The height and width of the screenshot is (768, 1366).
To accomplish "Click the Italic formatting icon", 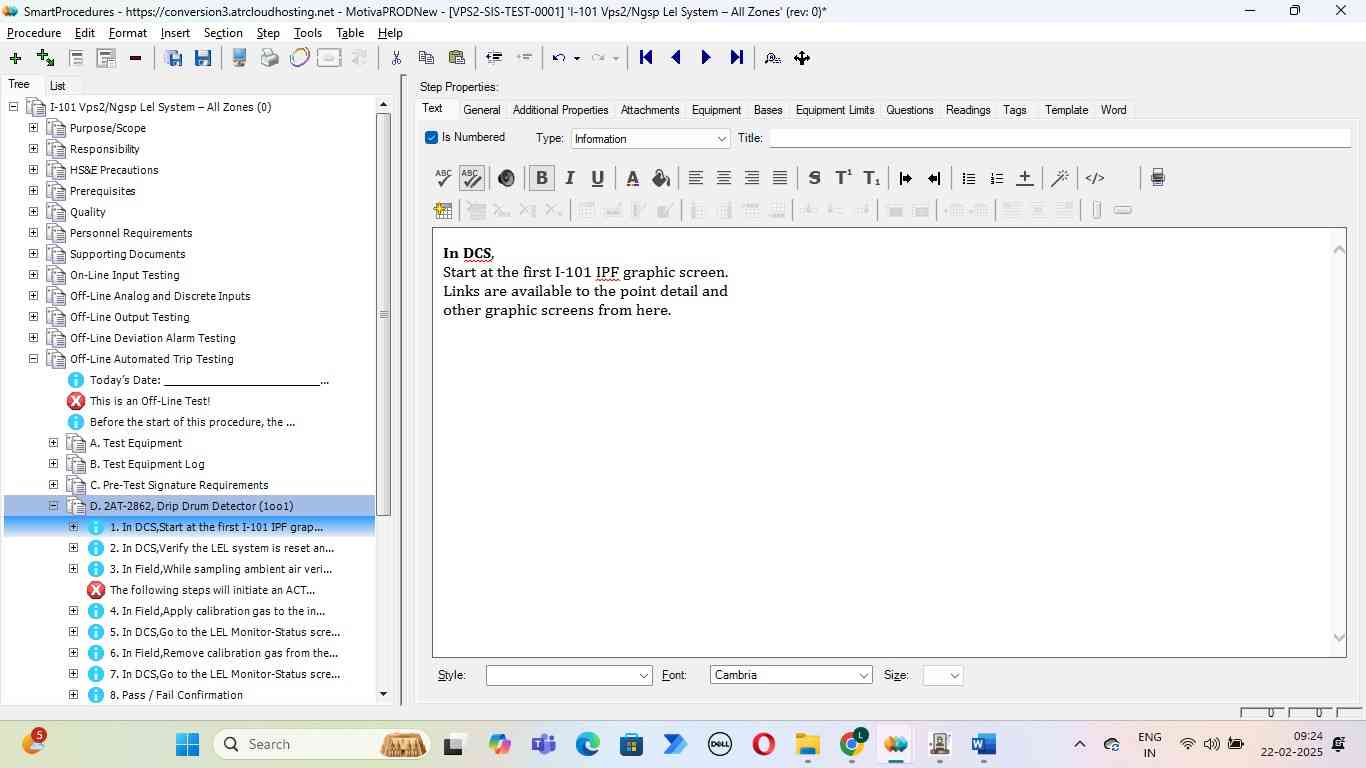I will [x=570, y=178].
